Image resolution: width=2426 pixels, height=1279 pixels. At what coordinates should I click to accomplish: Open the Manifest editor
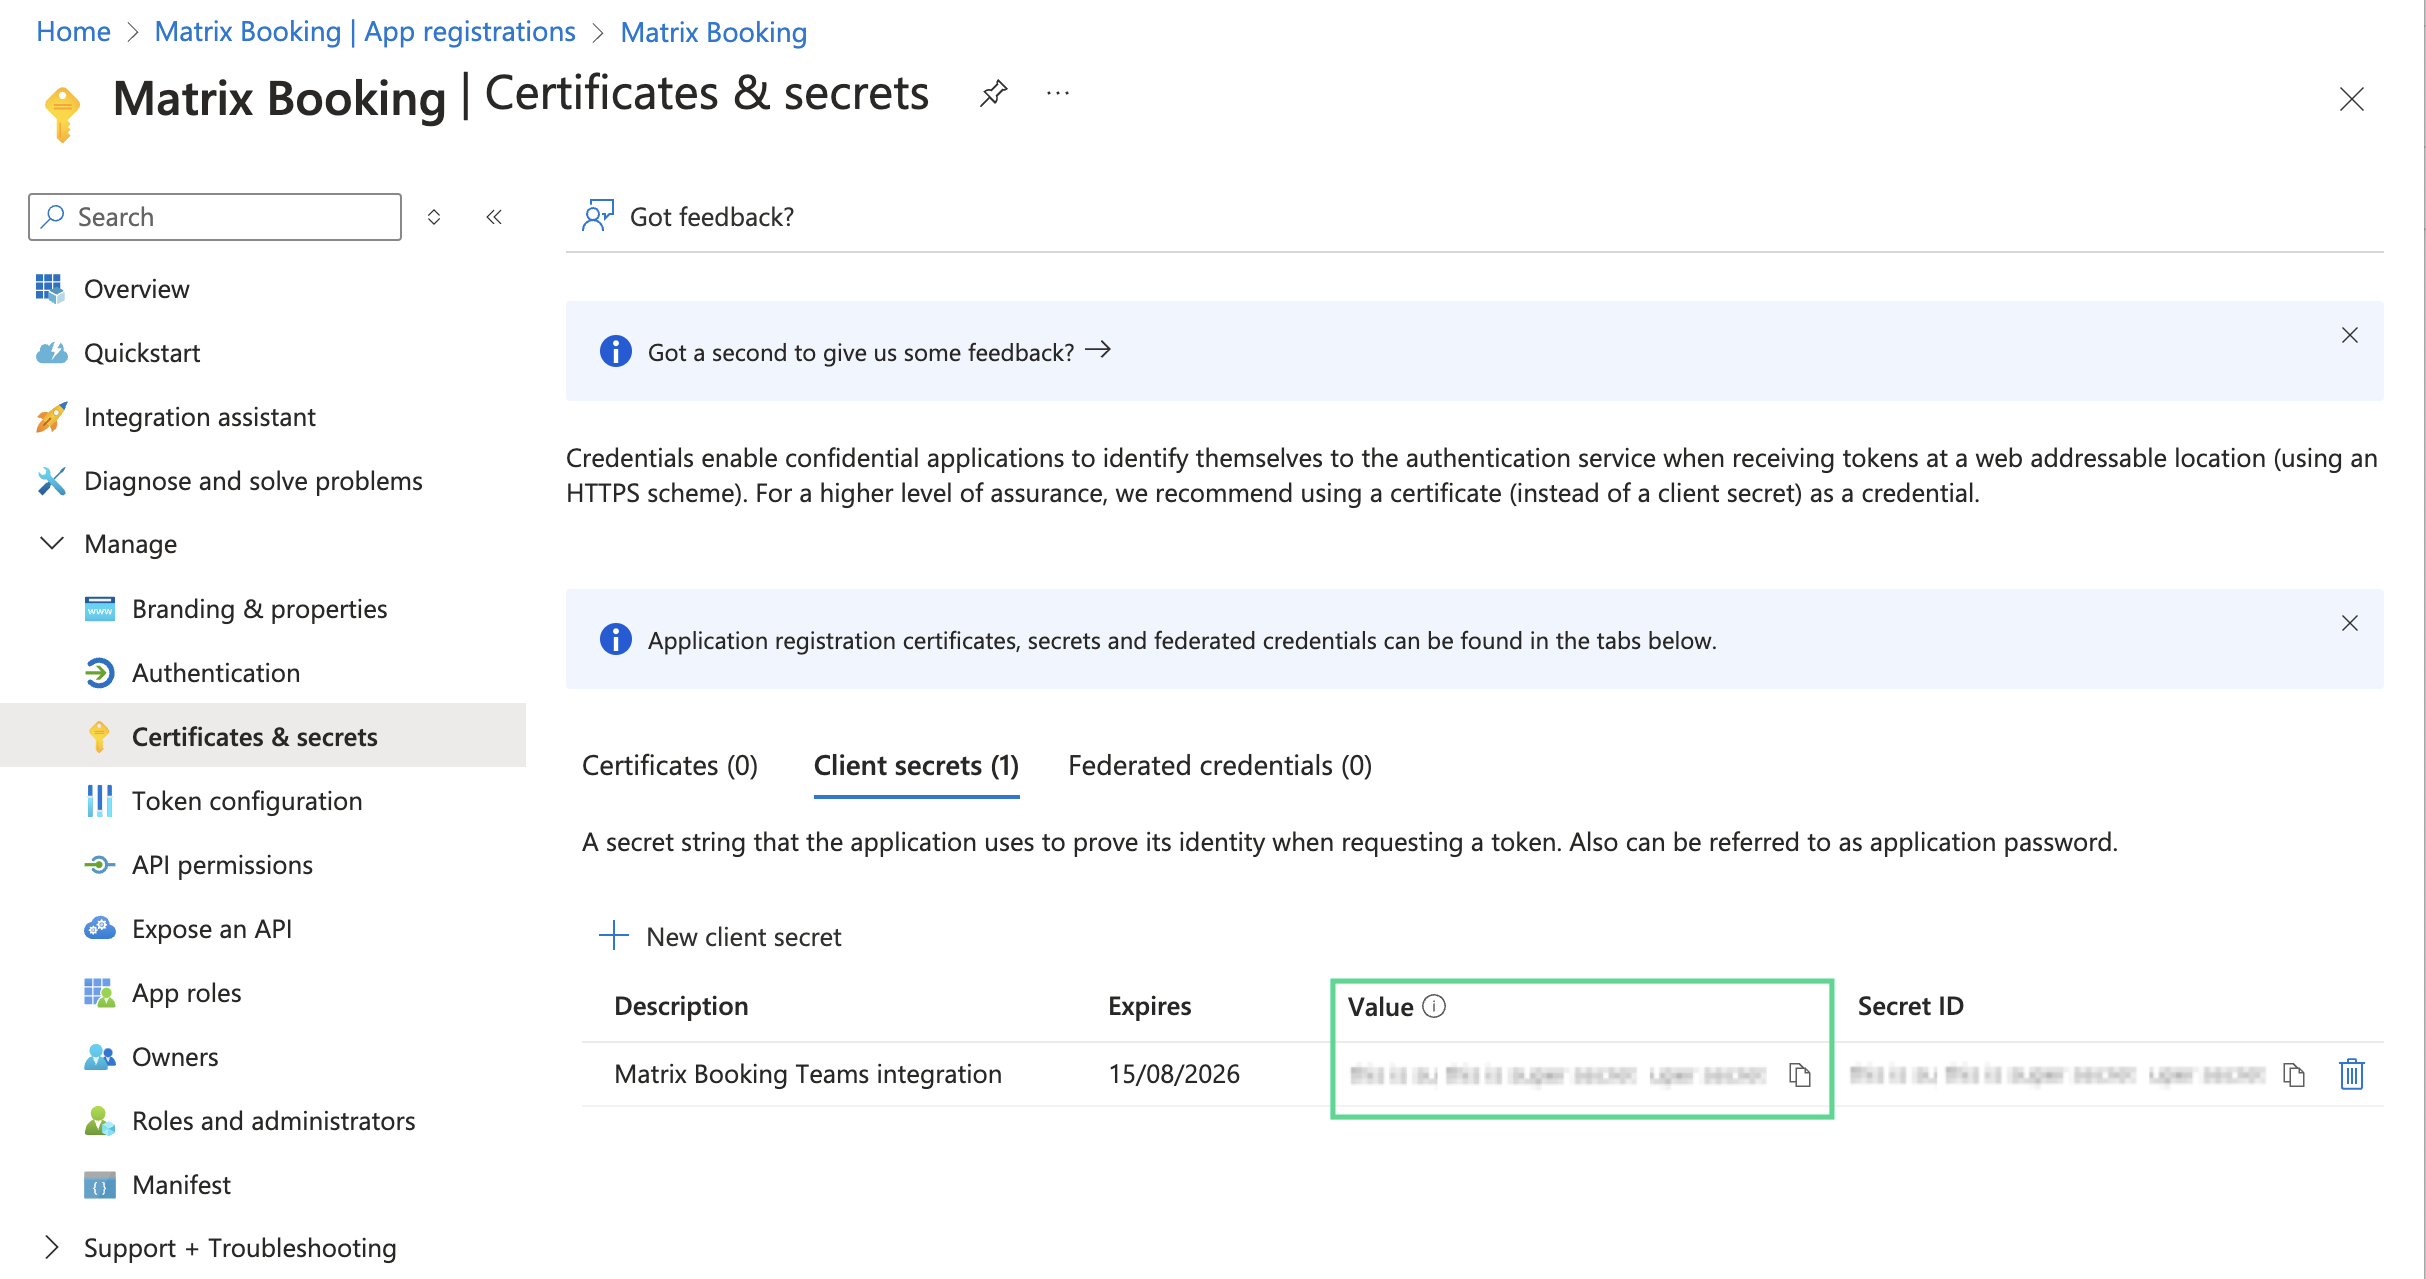pyautogui.click(x=181, y=1184)
